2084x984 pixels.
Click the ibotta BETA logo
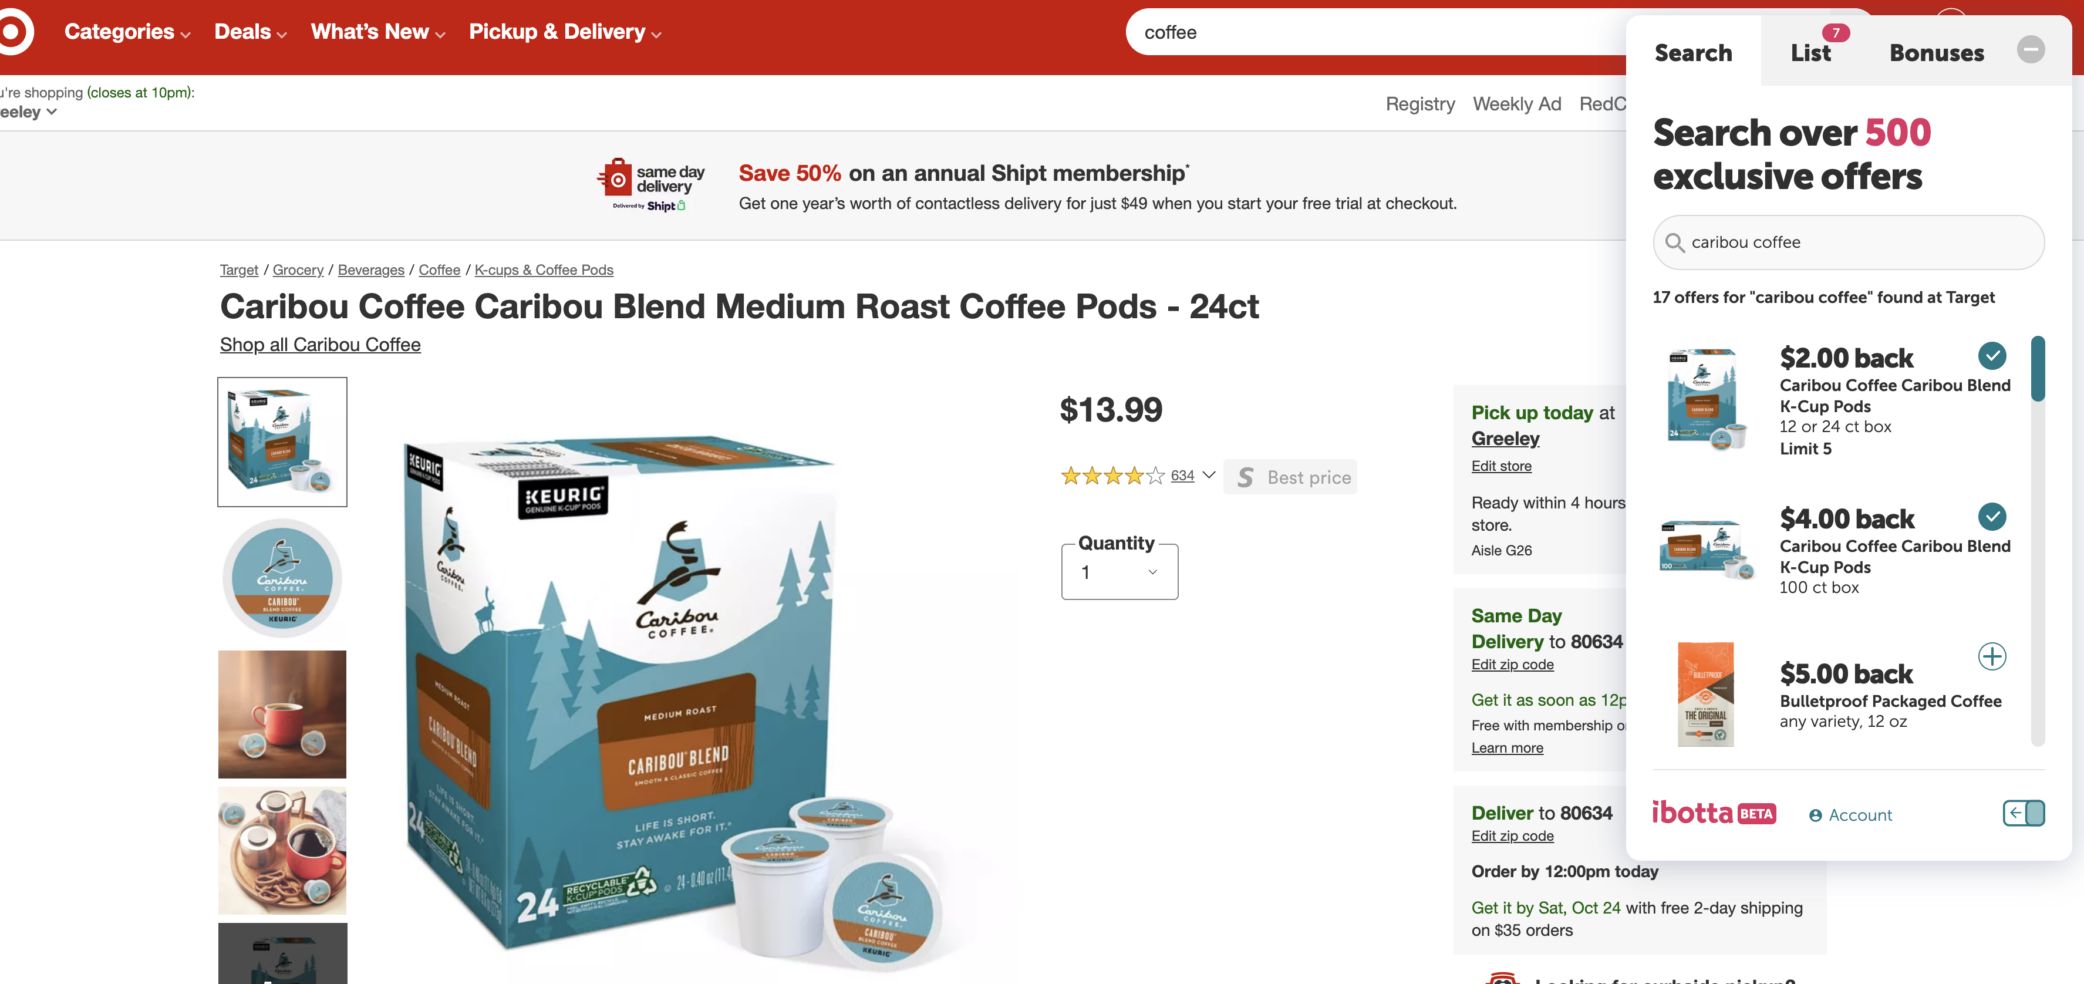pyautogui.click(x=1713, y=812)
